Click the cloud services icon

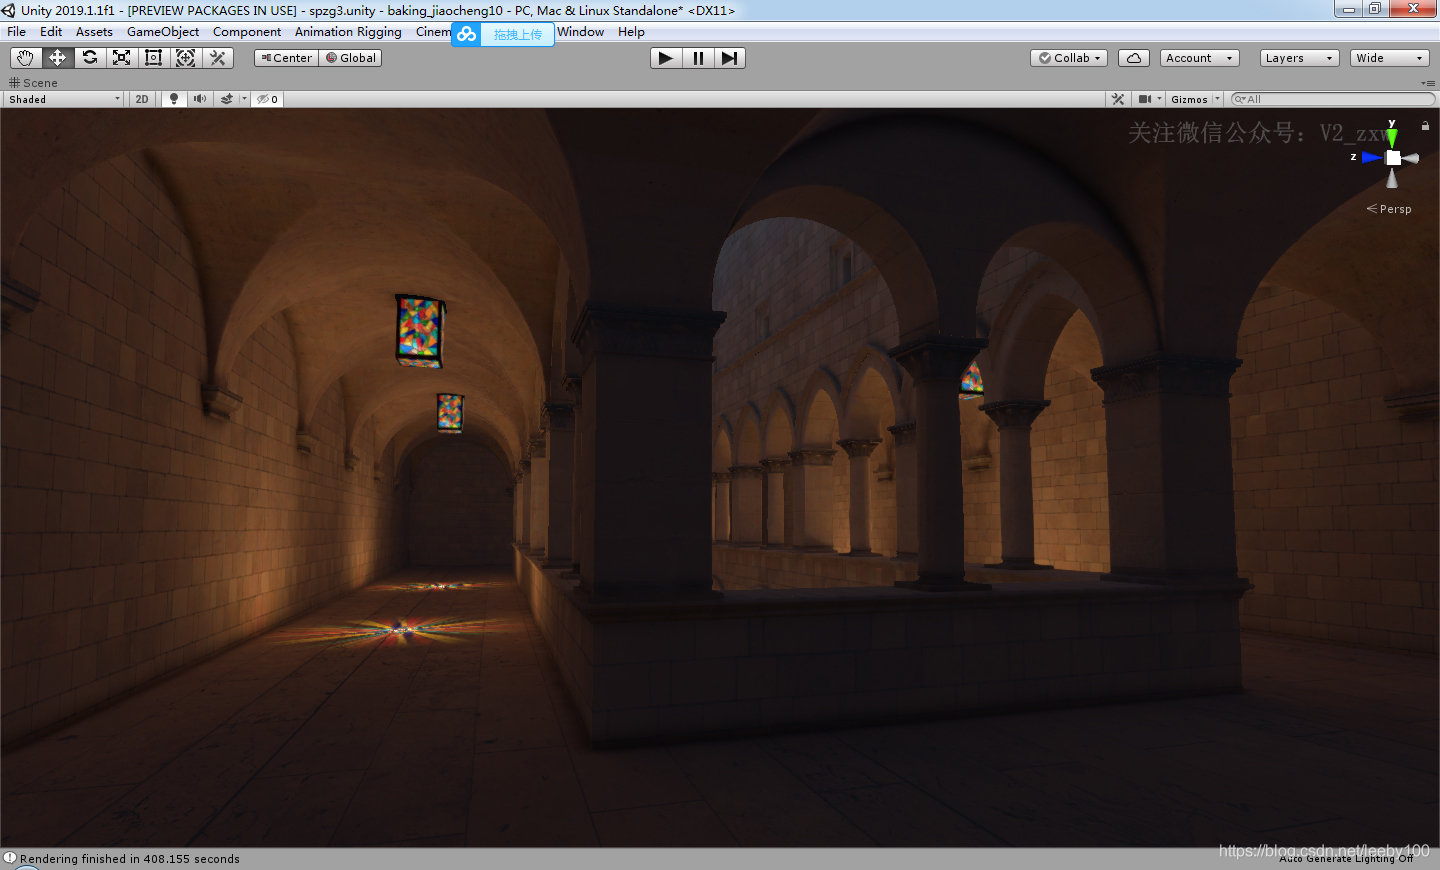(x=1134, y=58)
